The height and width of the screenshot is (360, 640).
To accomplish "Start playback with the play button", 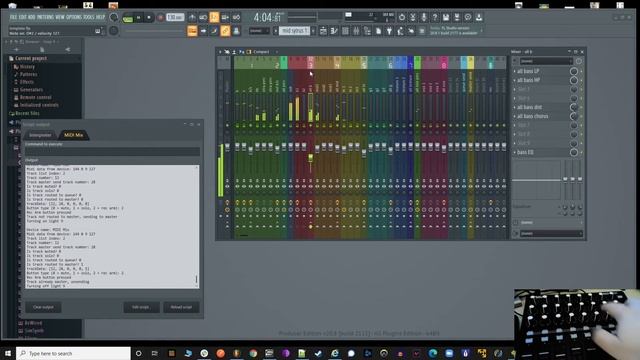I will pyautogui.click(x=138, y=17).
